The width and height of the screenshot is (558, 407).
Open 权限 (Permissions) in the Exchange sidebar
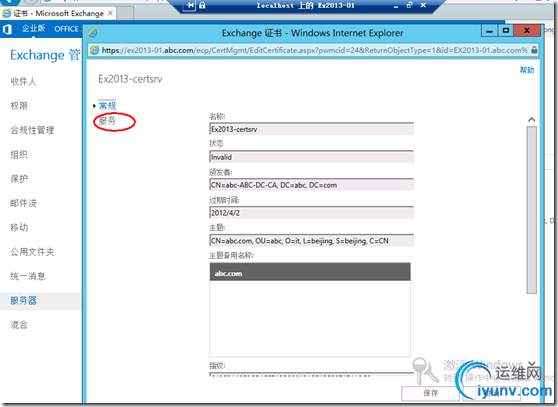19,106
